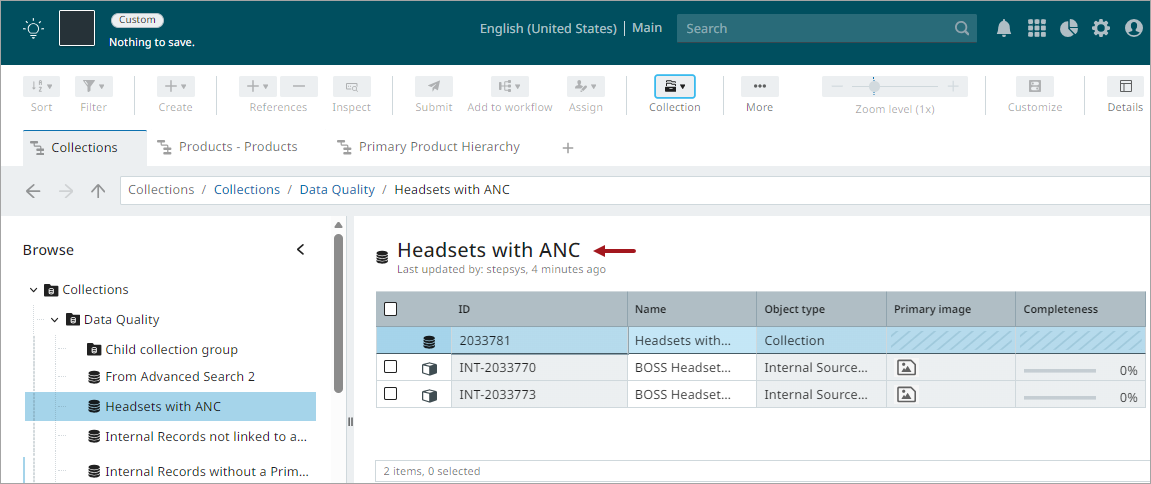The image size is (1151, 484).
Task: Collapse the Browse panel chevron
Action: 300,250
